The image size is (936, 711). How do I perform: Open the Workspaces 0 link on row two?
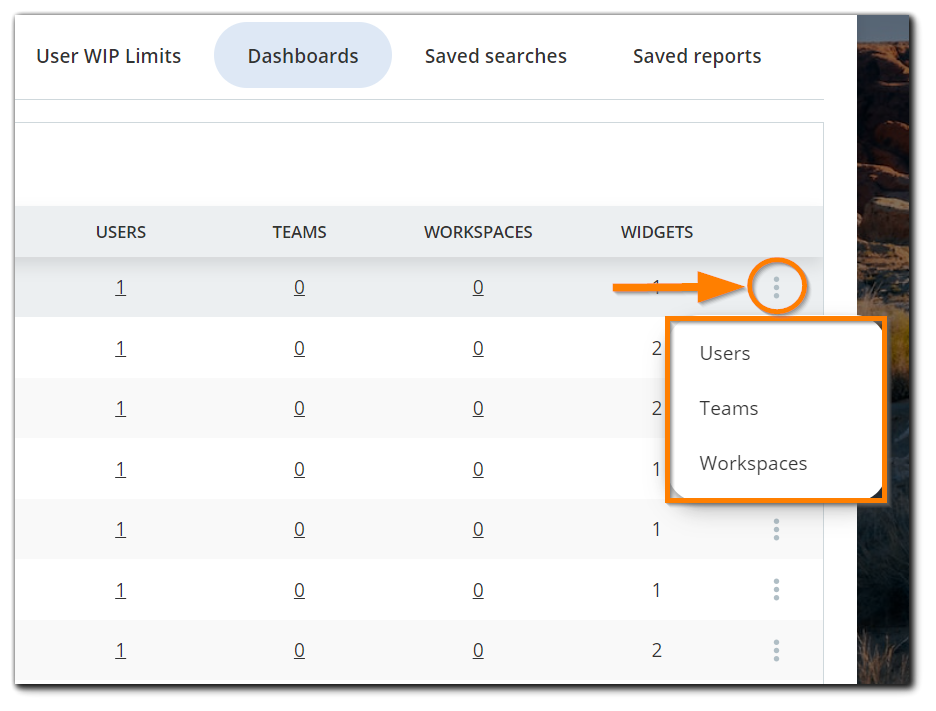[478, 348]
